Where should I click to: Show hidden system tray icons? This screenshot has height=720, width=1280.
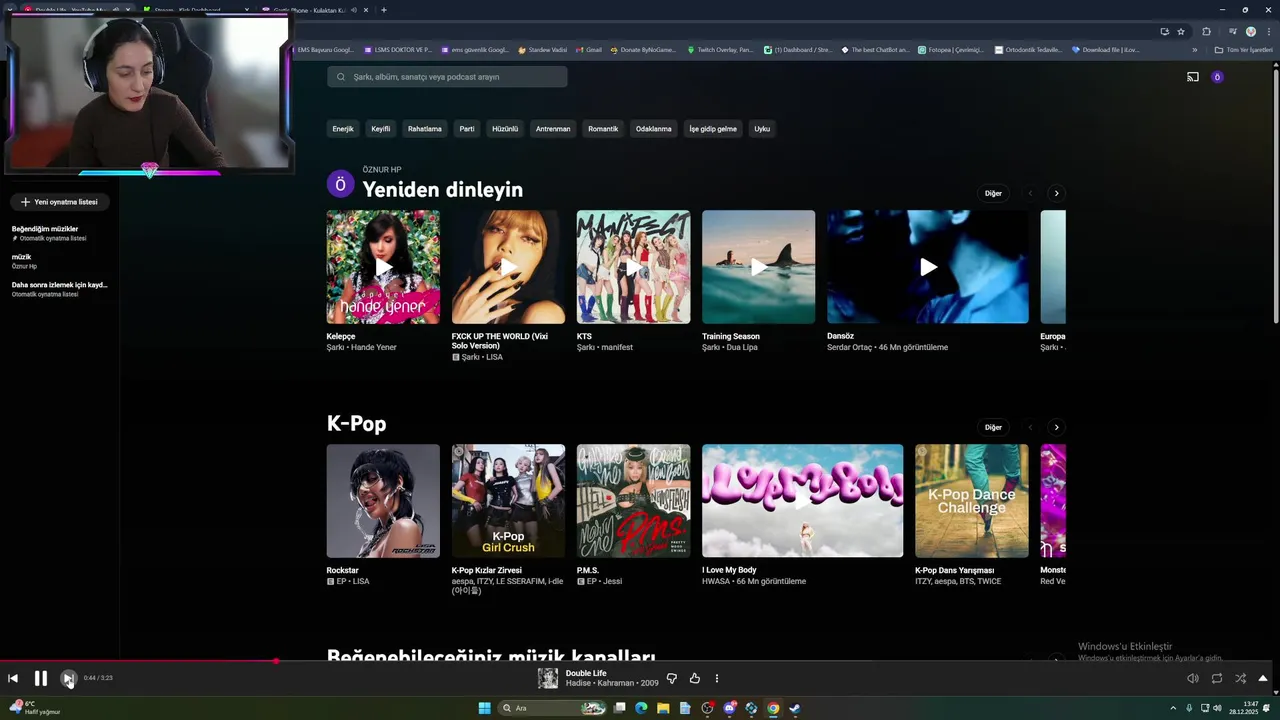(x=1173, y=708)
